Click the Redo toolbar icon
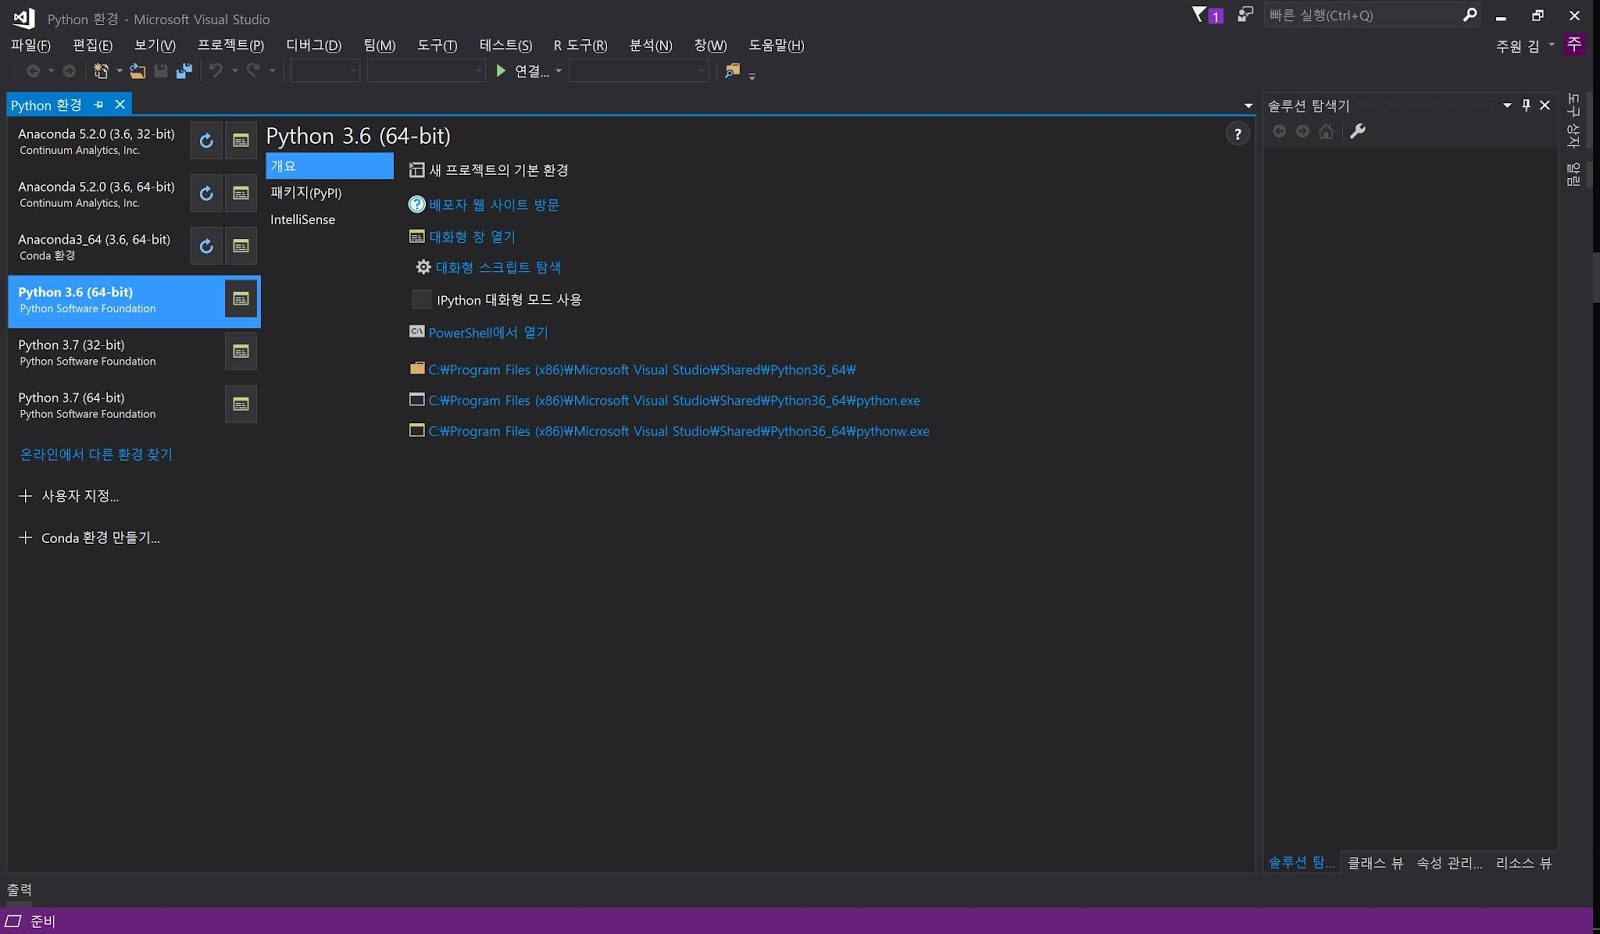 (254, 71)
